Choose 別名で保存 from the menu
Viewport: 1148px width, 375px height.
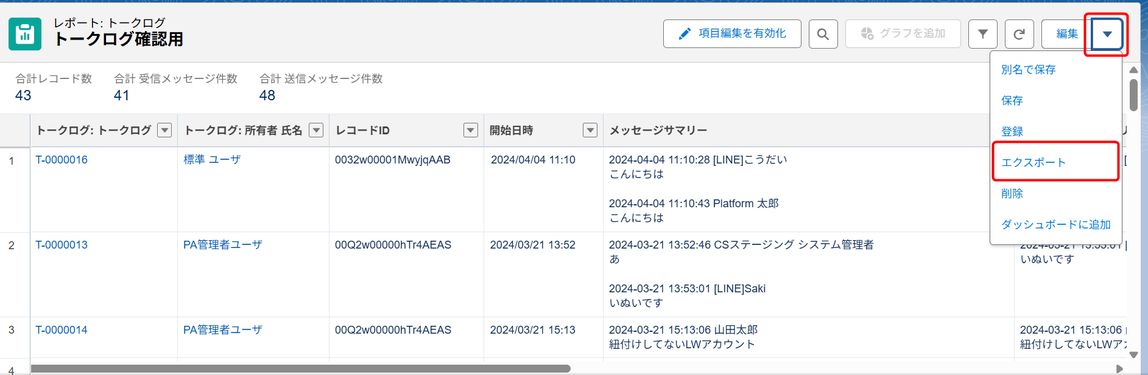pyautogui.click(x=1028, y=70)
